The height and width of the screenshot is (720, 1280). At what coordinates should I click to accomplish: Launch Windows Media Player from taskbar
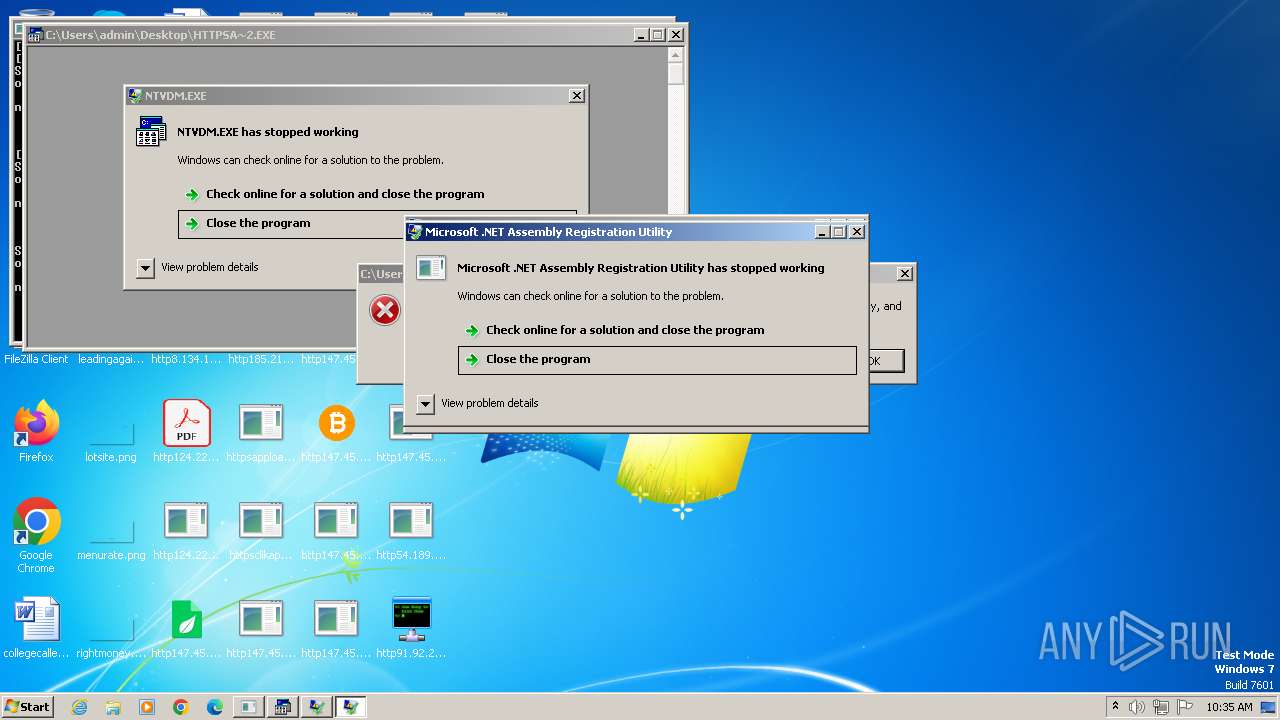coord(147,707)
